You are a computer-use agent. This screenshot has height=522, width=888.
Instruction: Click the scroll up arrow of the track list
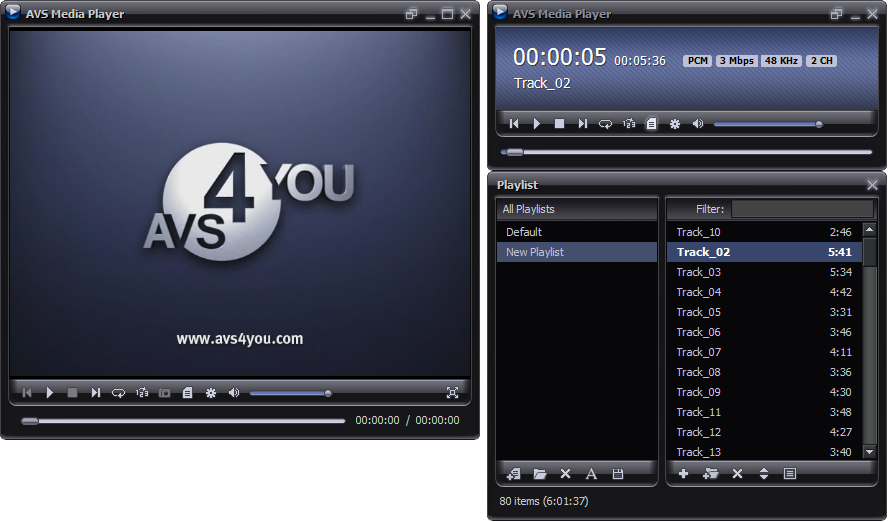tap(869, 229)
